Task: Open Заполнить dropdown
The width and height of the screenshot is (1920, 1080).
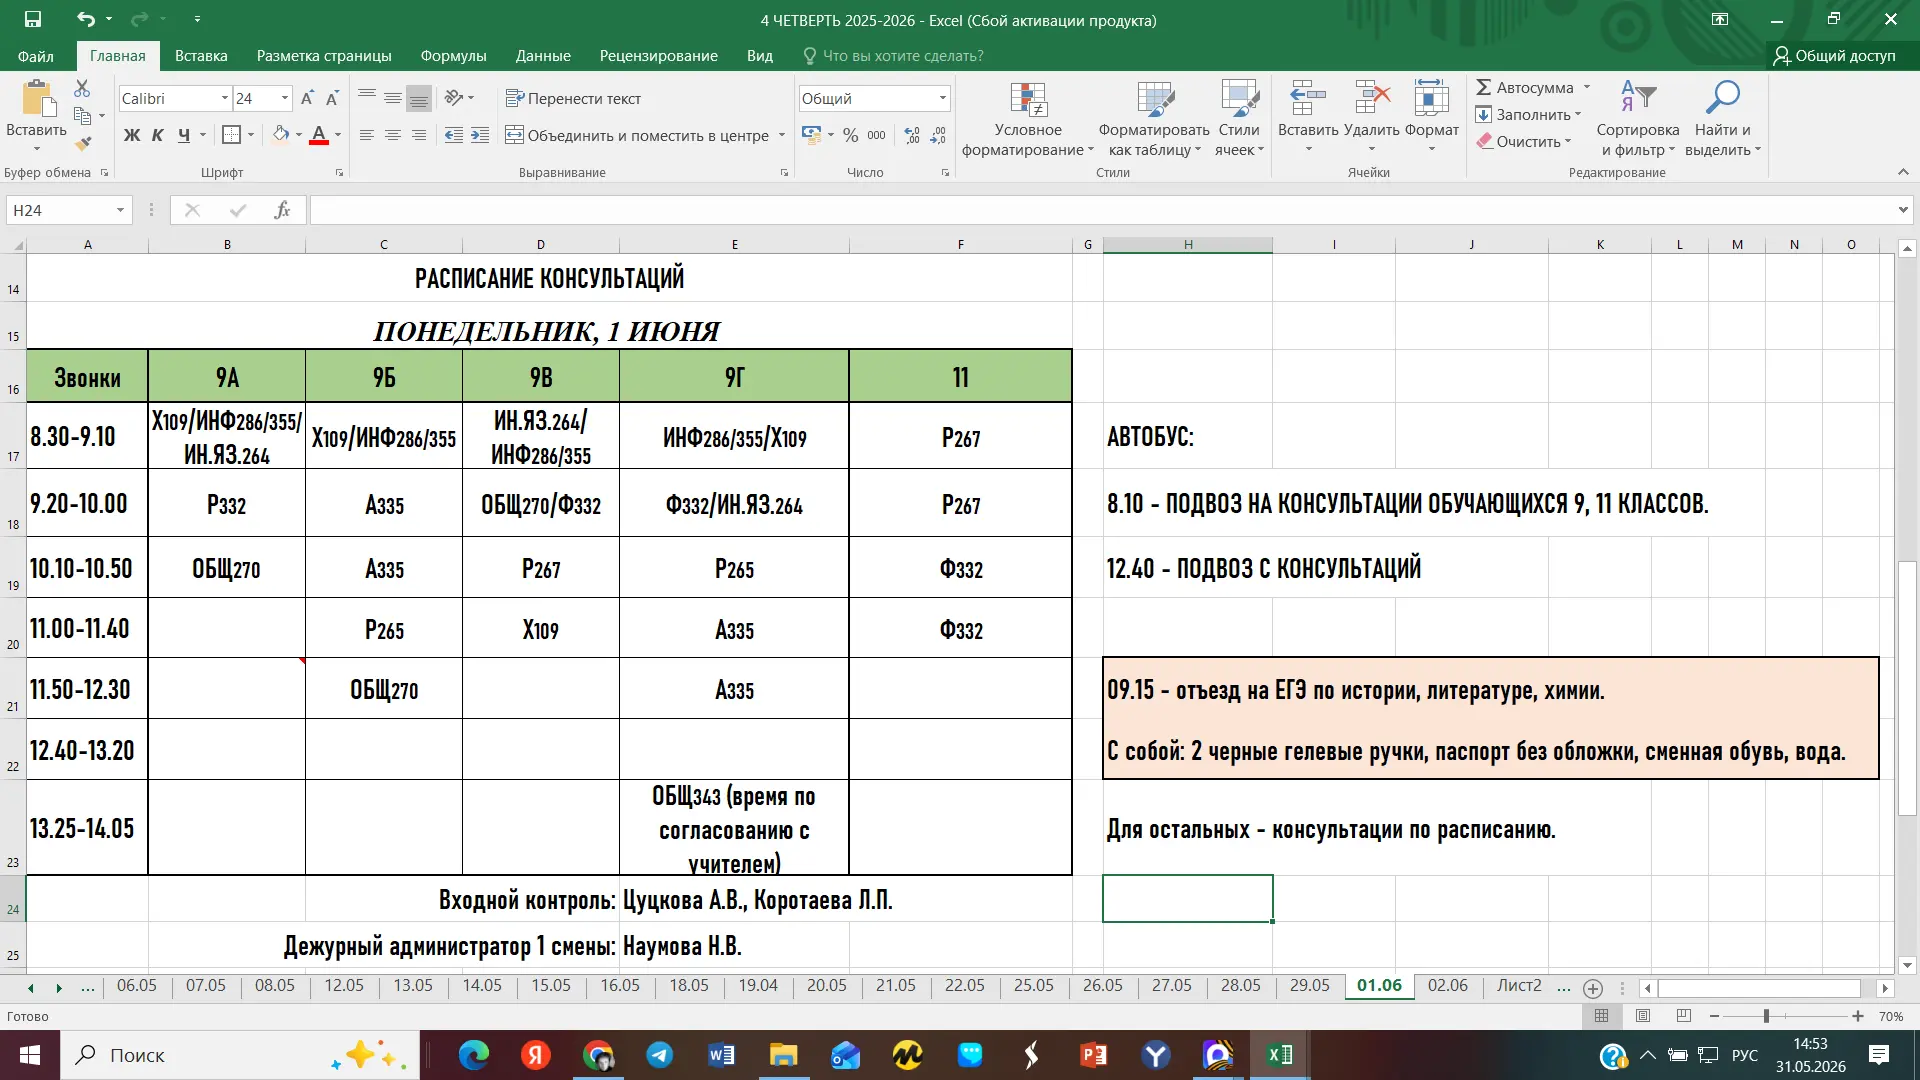Action: pos(1528,115)
